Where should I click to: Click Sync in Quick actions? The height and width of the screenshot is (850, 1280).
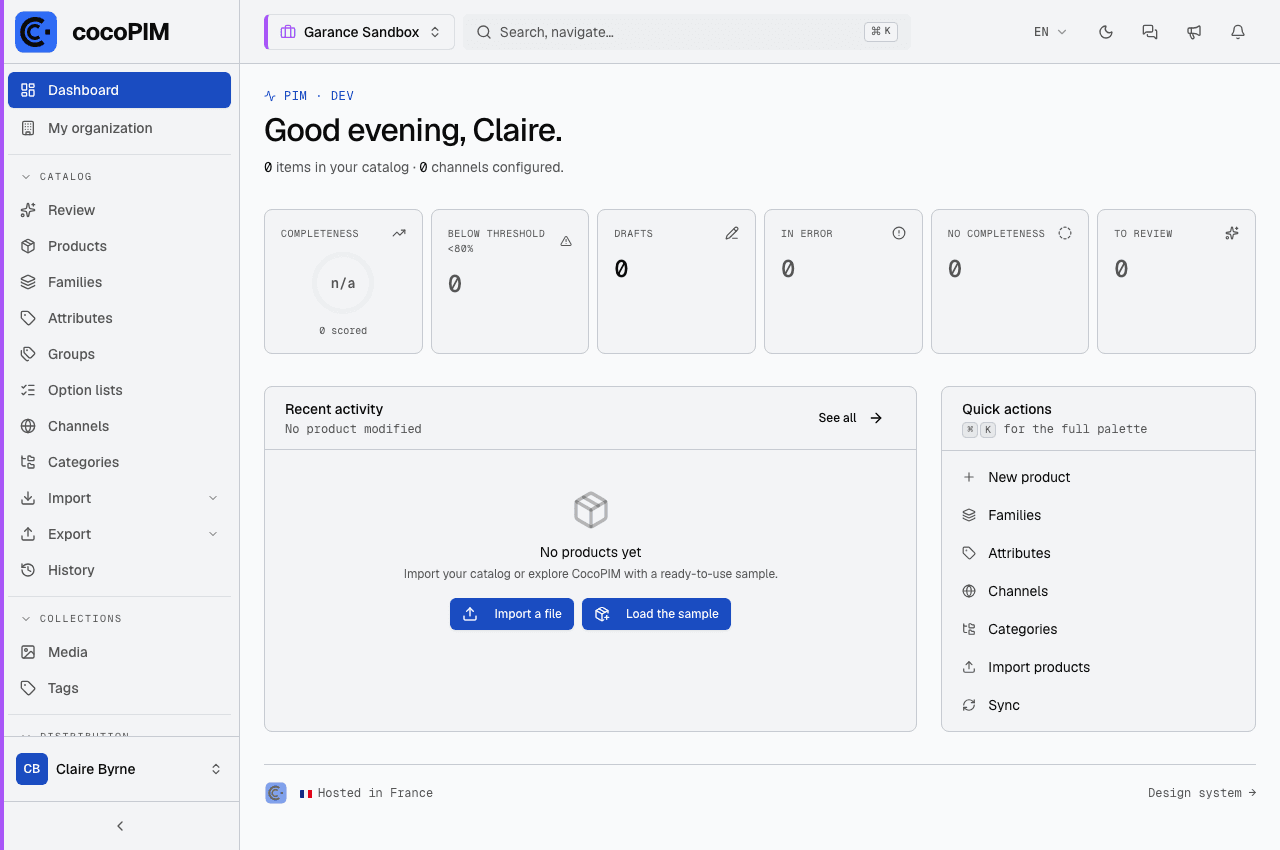pyautogui.click(x=1098, y=705)
